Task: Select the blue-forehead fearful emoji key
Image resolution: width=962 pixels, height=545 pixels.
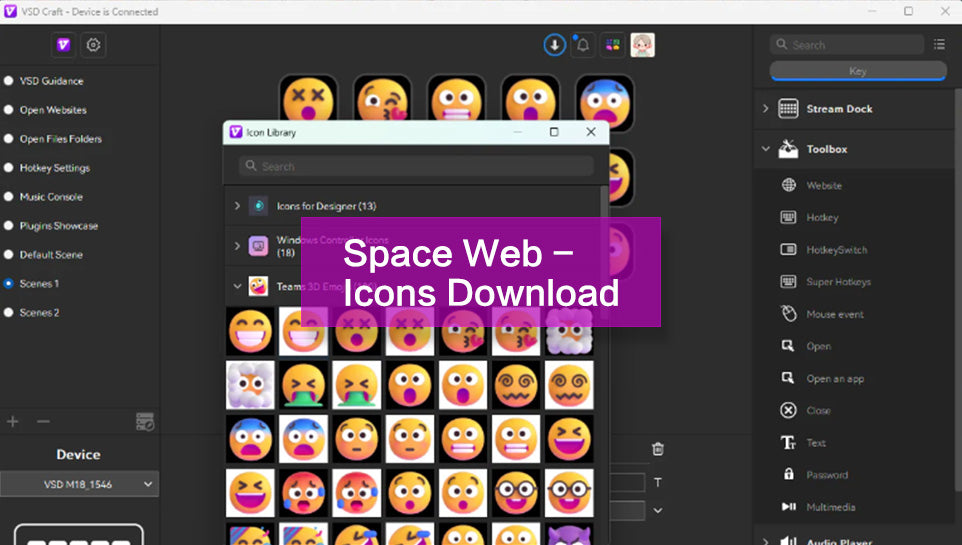Action: (605, 103)
